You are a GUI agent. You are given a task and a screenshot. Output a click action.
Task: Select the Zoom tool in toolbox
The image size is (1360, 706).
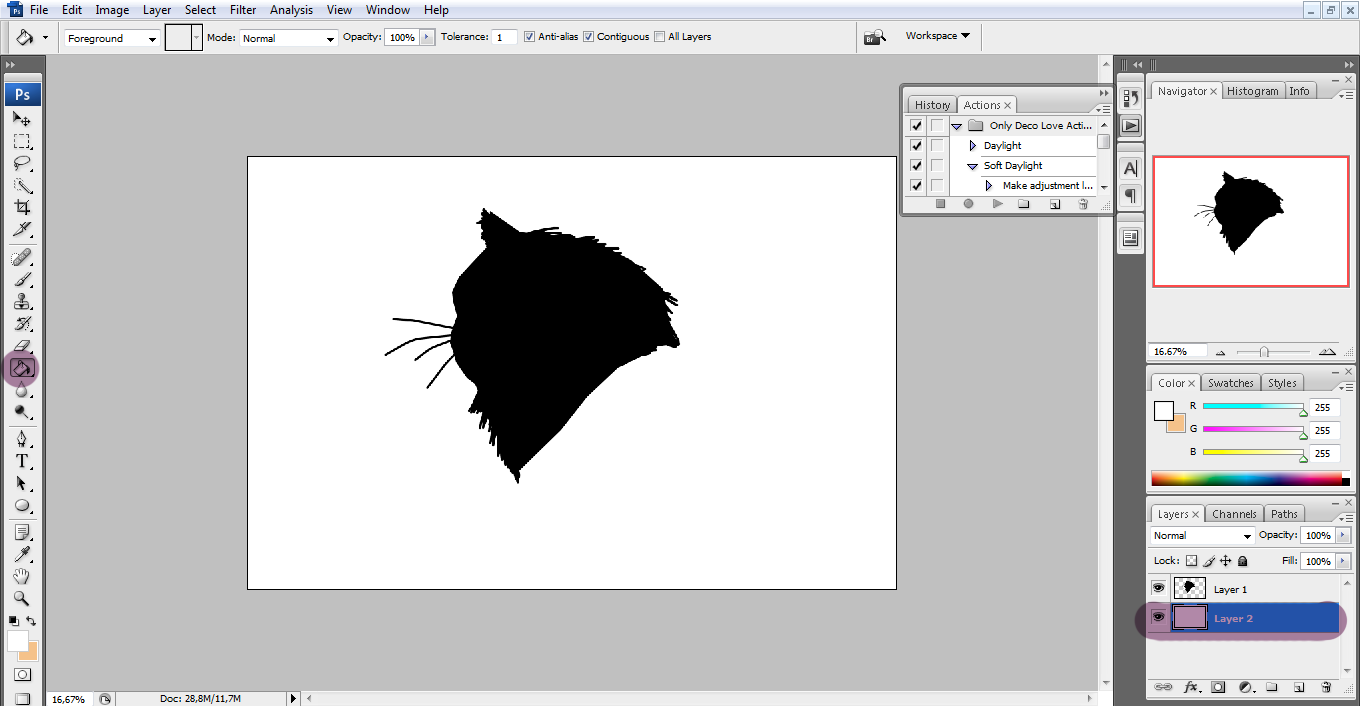(x=22, y=598)
